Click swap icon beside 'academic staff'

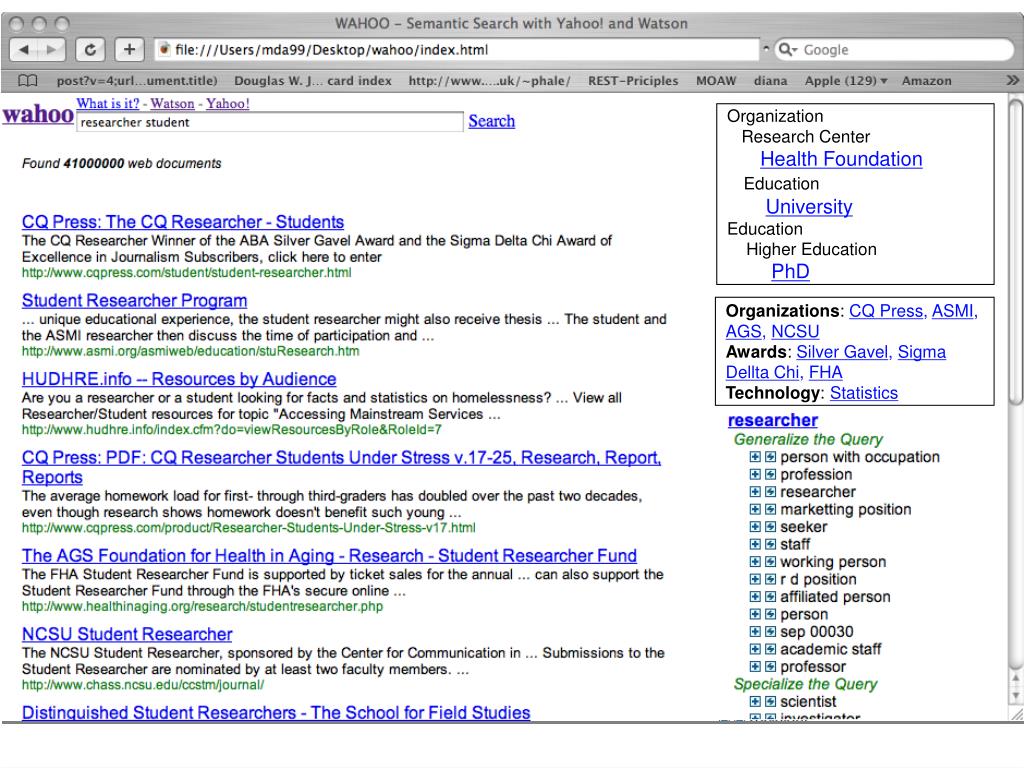coord(771,649)
